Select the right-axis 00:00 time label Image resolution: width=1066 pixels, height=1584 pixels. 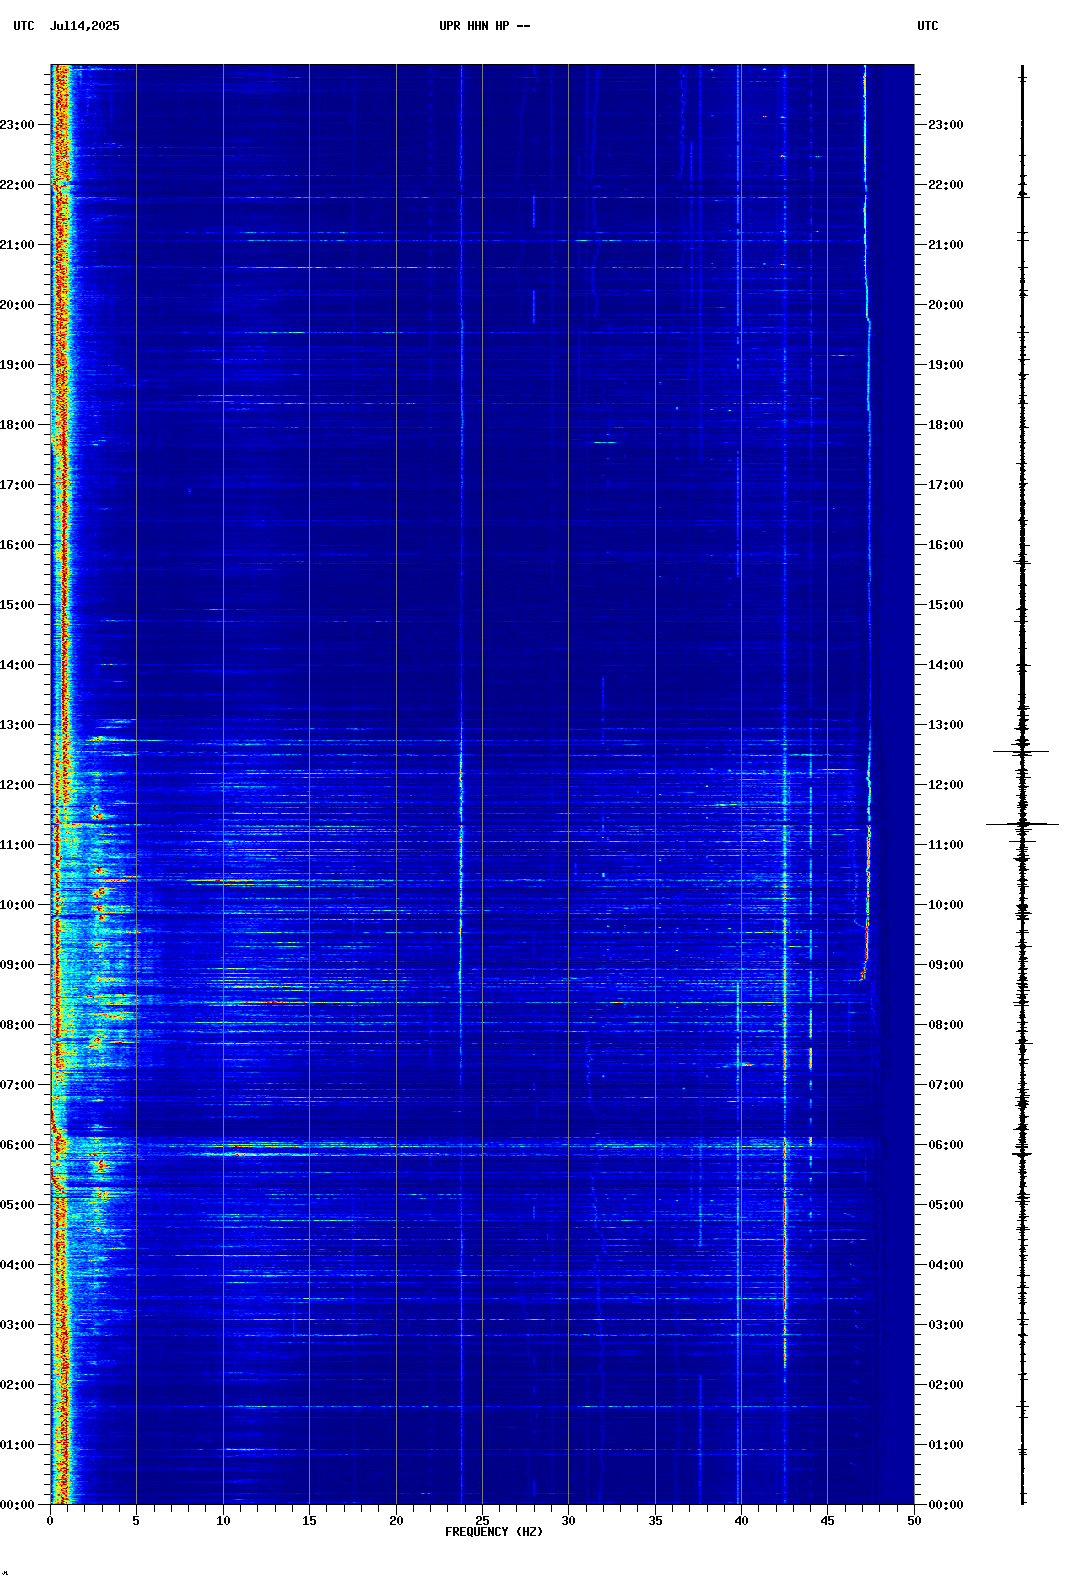[946, 1505]
